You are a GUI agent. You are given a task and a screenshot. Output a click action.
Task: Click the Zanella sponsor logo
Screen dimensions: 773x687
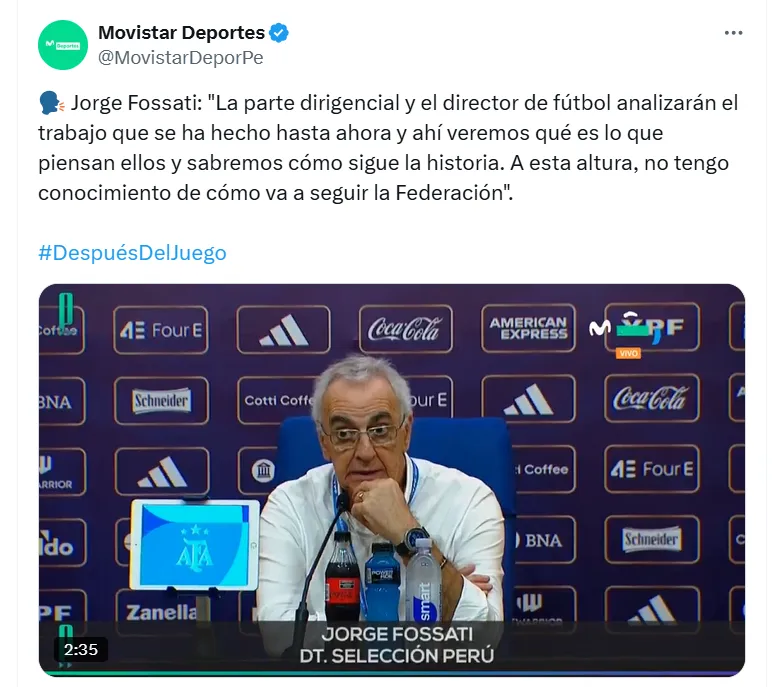click(x=161, y=613)
